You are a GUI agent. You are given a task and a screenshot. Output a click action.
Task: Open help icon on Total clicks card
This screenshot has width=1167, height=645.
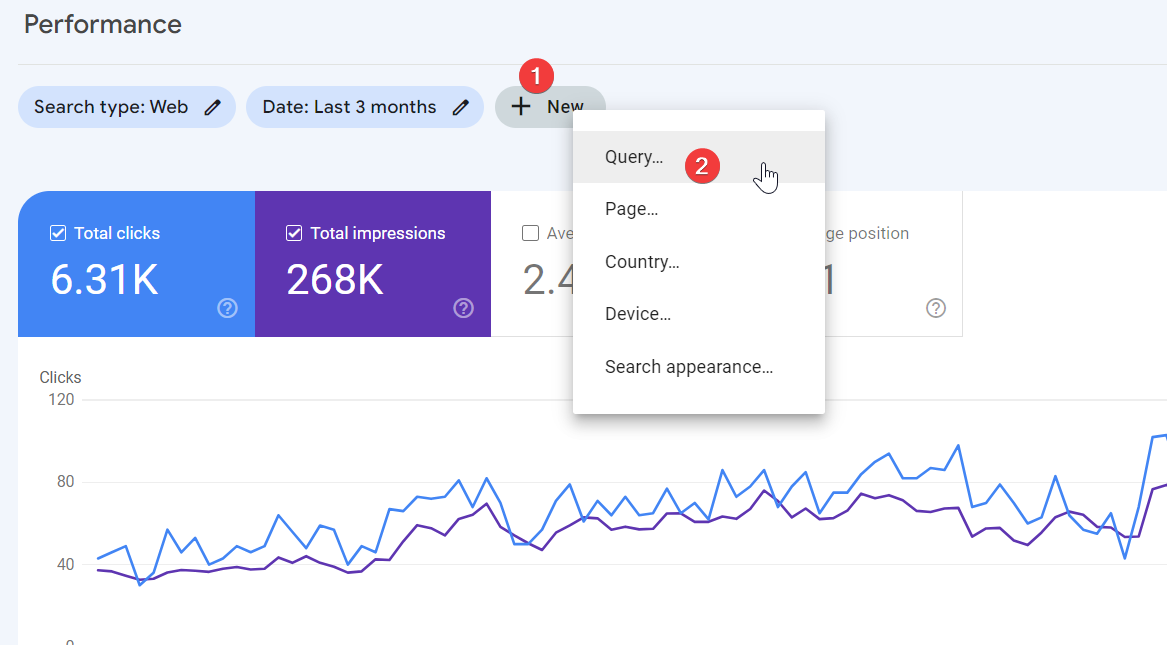tap(227, 308)
